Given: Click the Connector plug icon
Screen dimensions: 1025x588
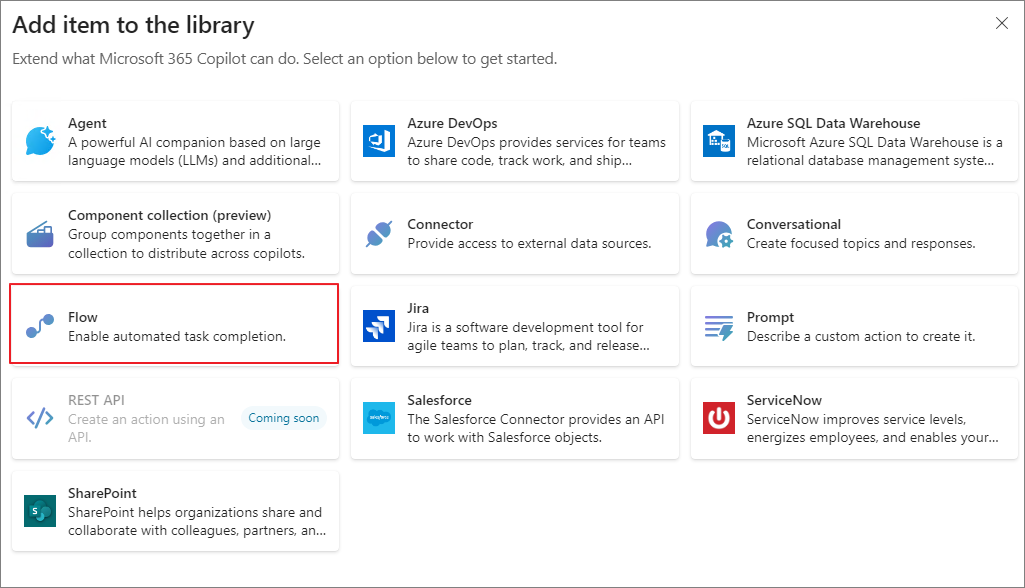Looking at the screenshot, I should 379,233.
